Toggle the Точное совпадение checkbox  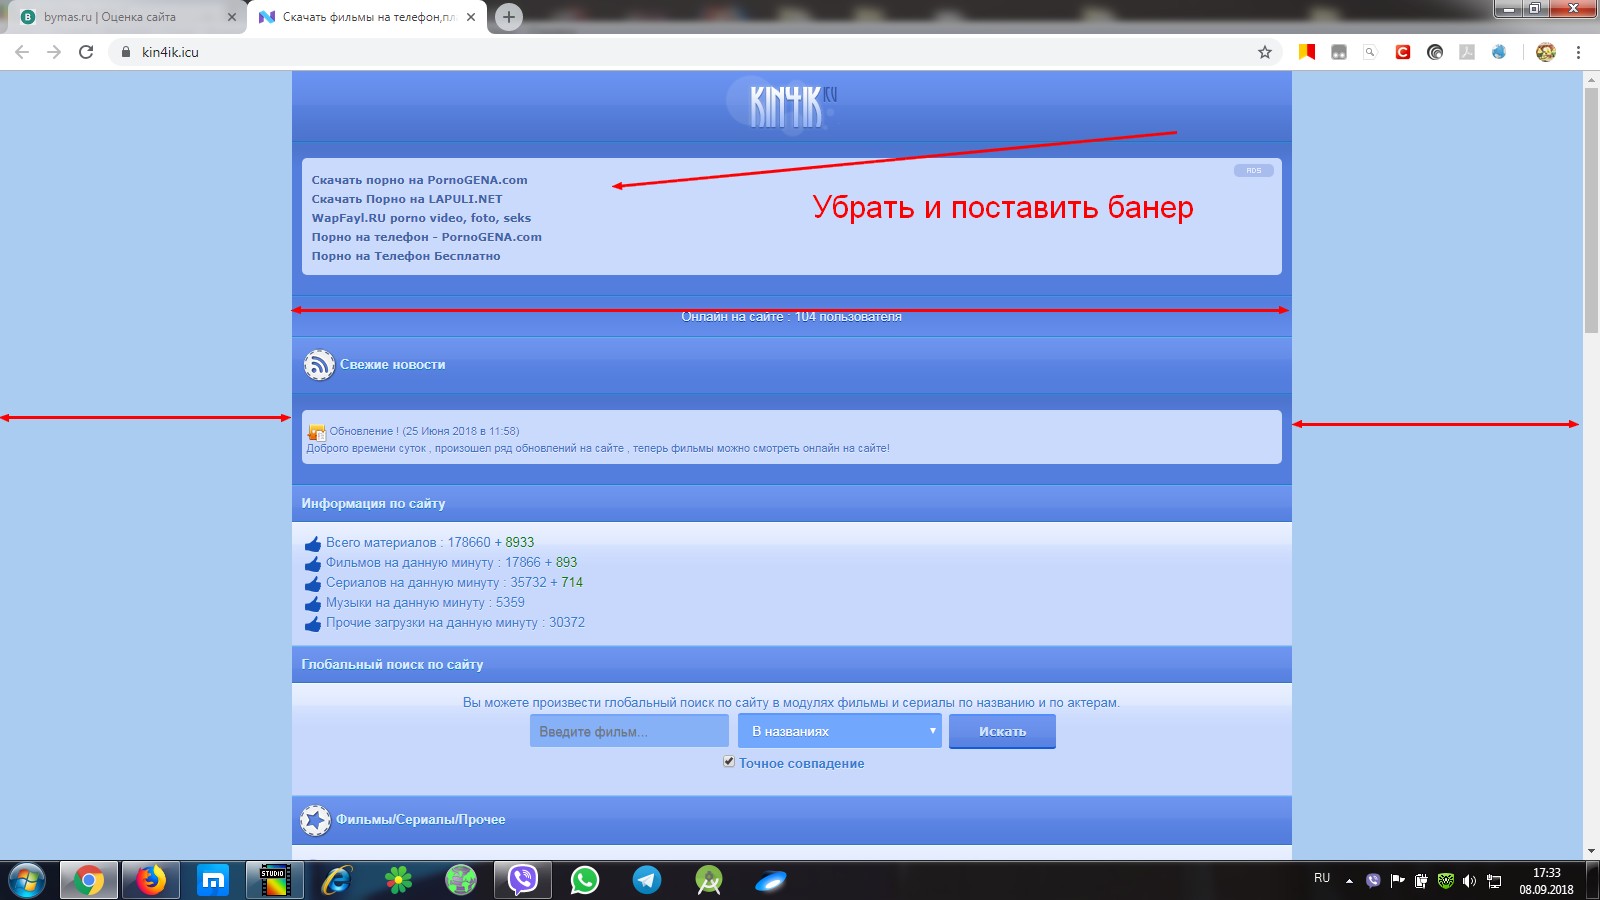[729, 762]
